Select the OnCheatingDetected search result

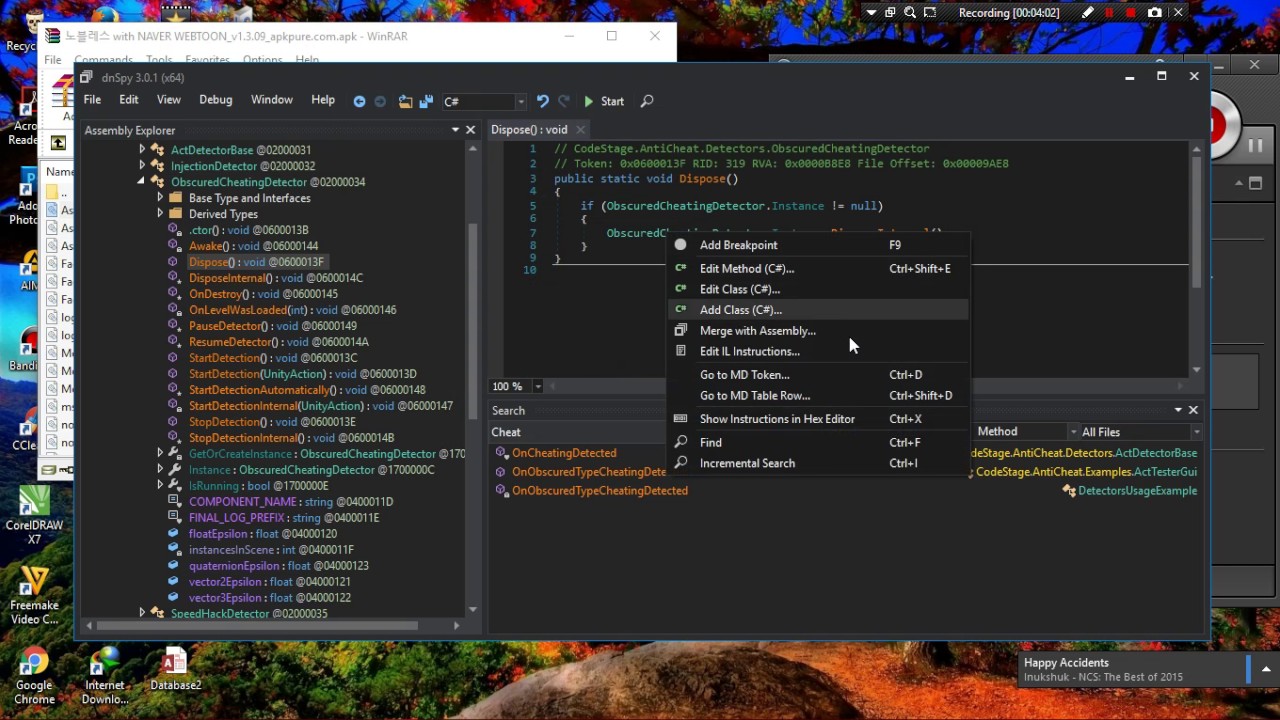564,453
